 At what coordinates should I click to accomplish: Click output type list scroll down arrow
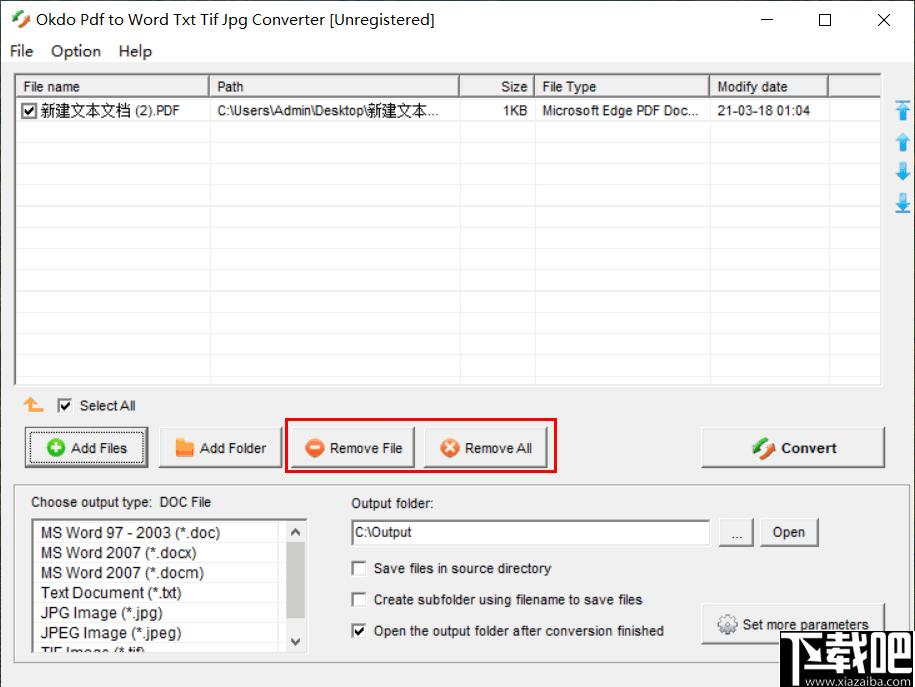pyautogui.click(x=295, y=641)
